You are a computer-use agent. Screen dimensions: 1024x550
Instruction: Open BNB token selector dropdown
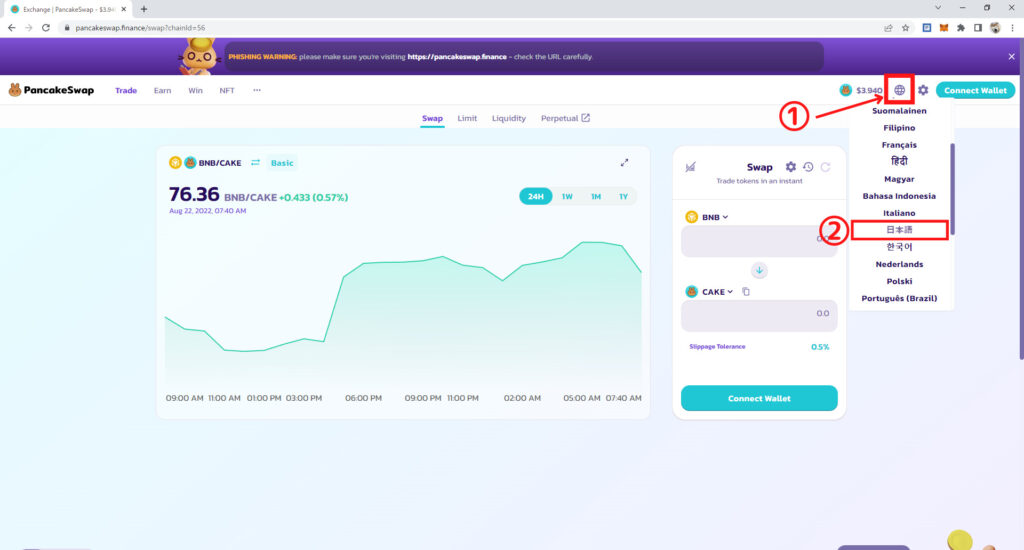[x=714, y=217]
